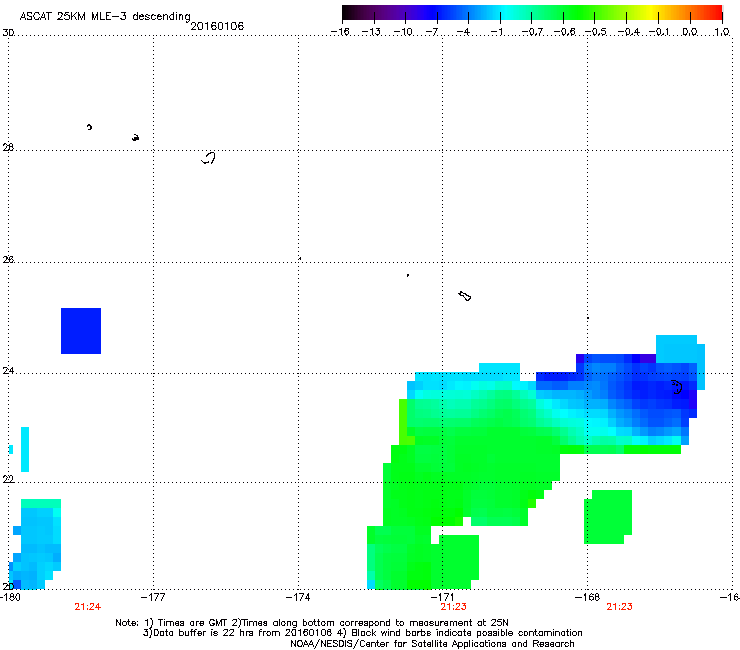
Task: Click the longitude label -174
Action: (298, 598)
